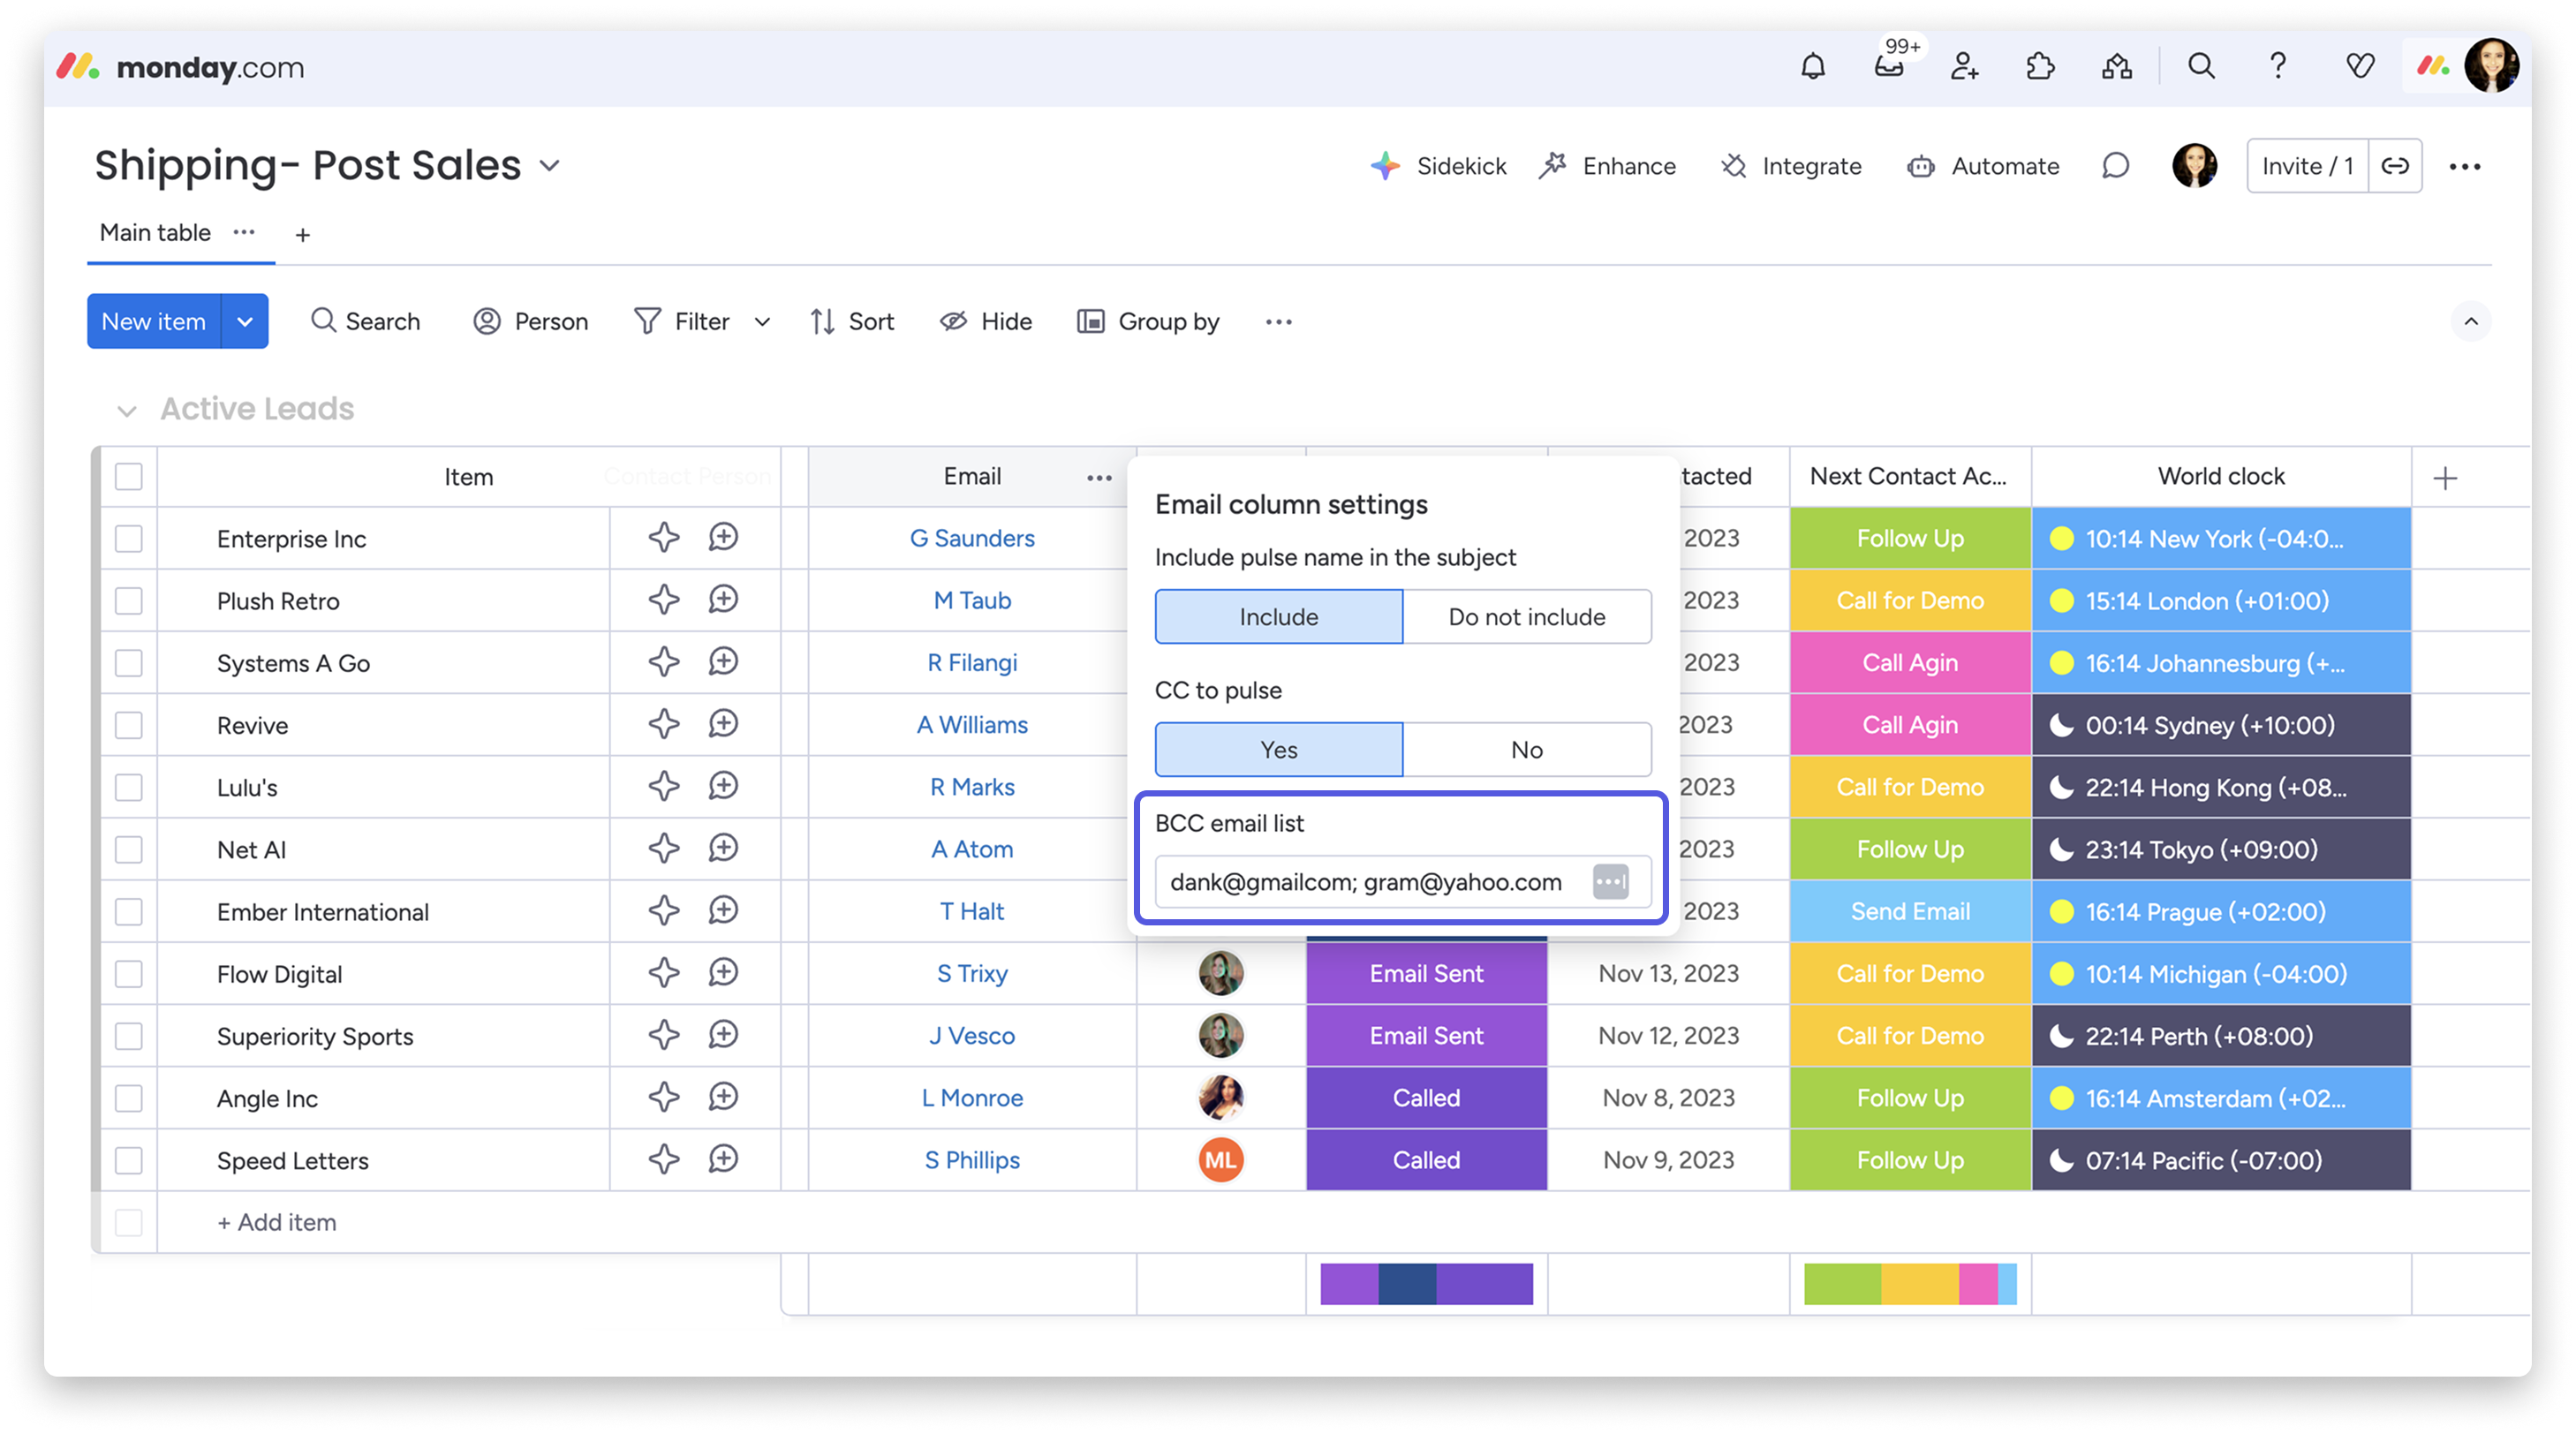
Task: Open the board discussion chat bubble icon
Action: [2115, 166]
